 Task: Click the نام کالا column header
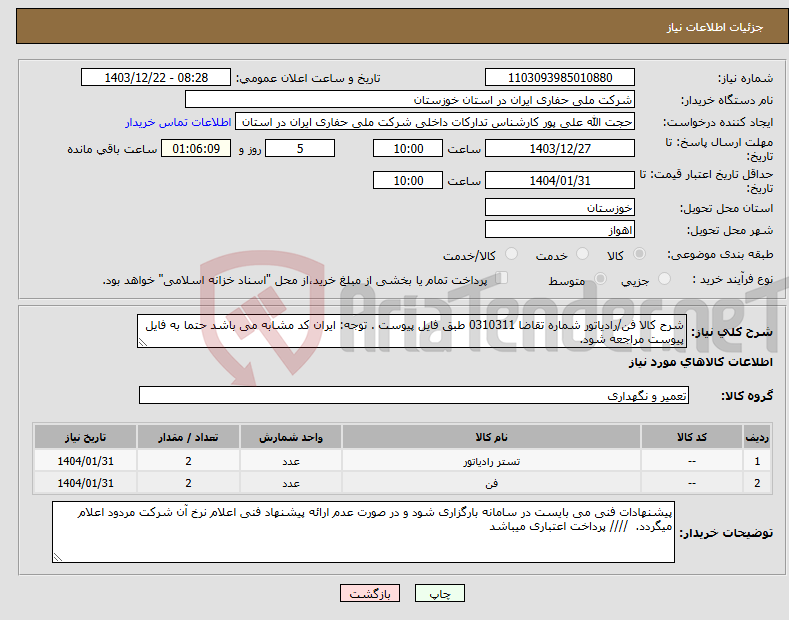pyautogui.click(x=491, y=437)
